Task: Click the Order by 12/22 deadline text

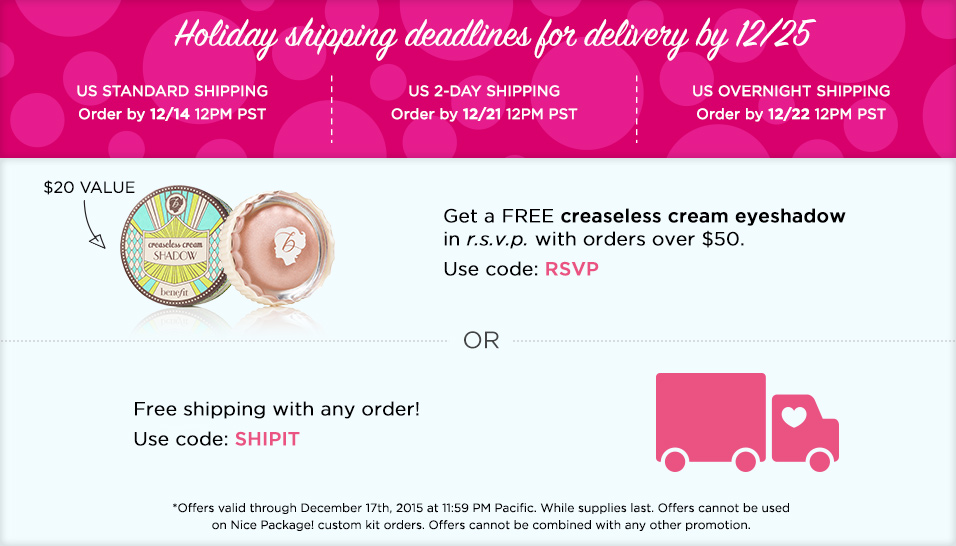Action: click(x=791, y=114)
